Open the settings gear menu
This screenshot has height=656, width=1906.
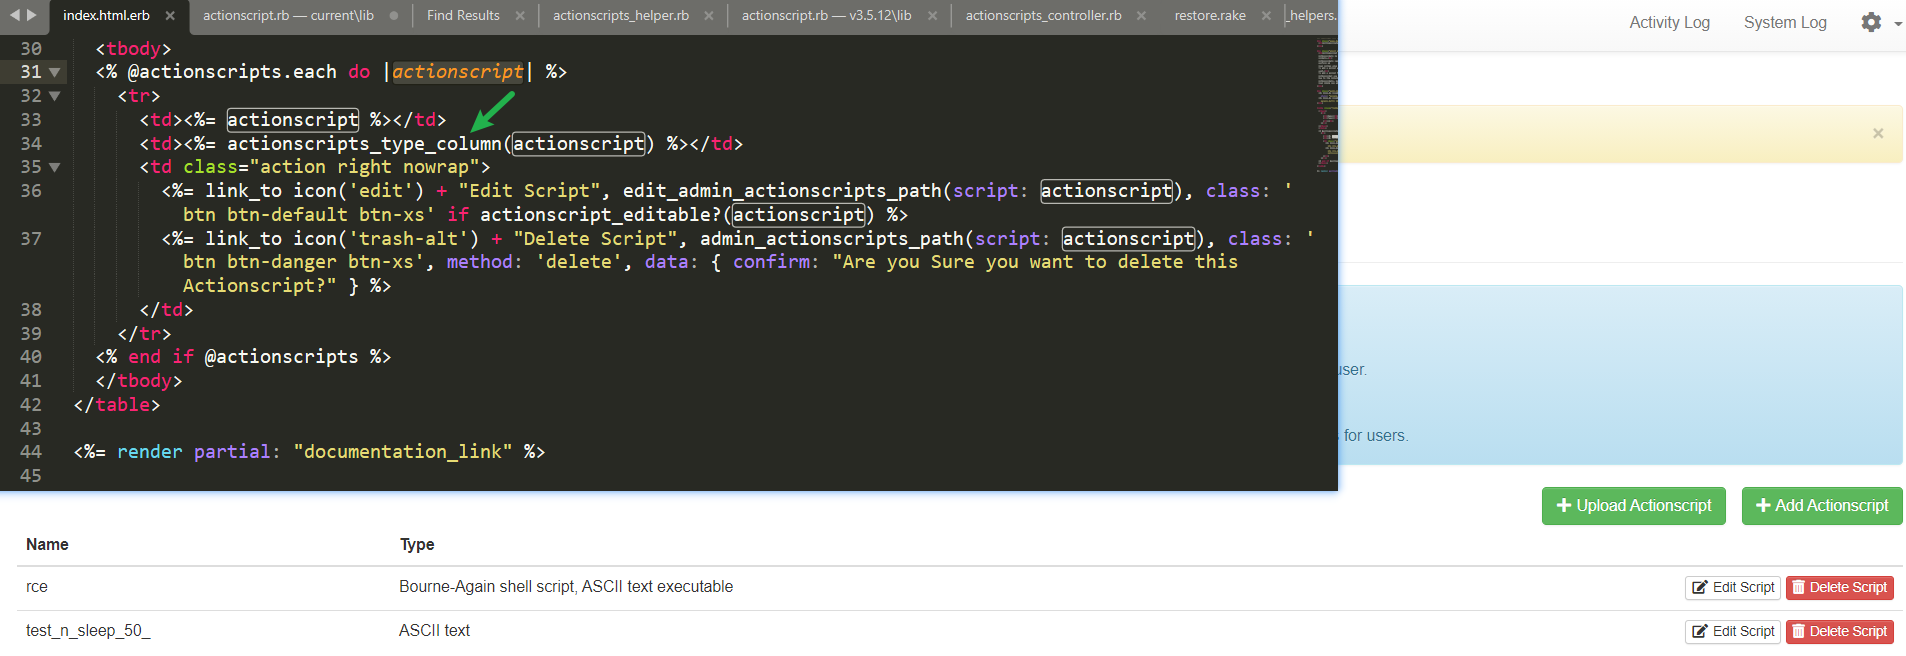coord(1871,22)
